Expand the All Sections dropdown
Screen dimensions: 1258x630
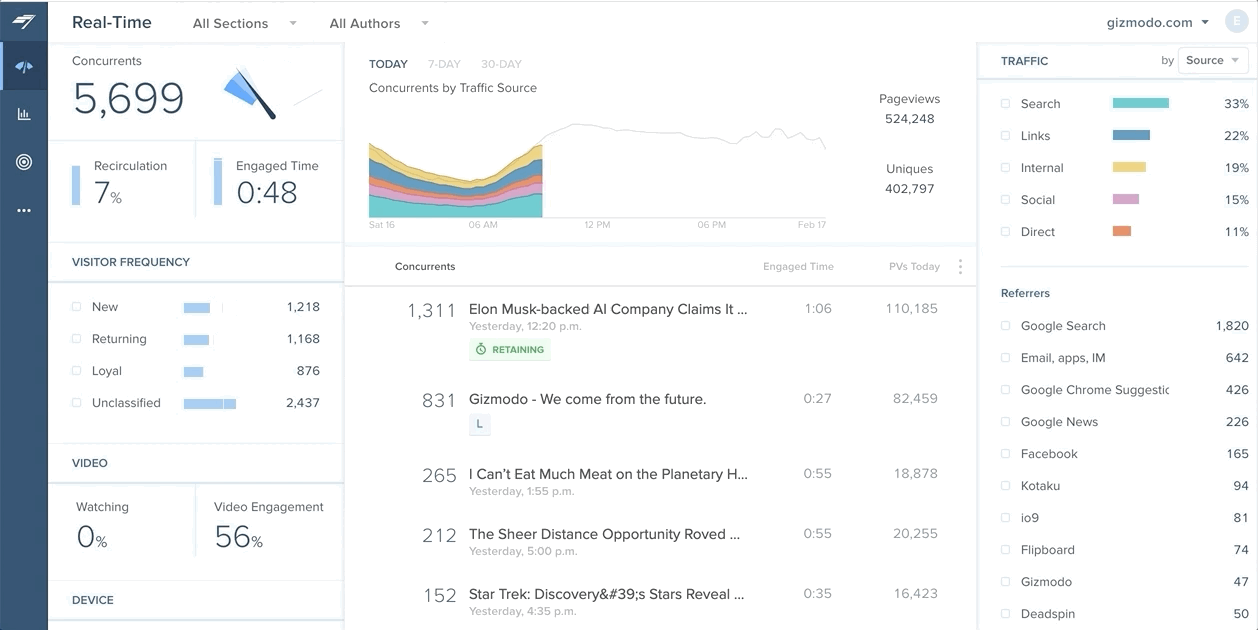pos(244,23)
